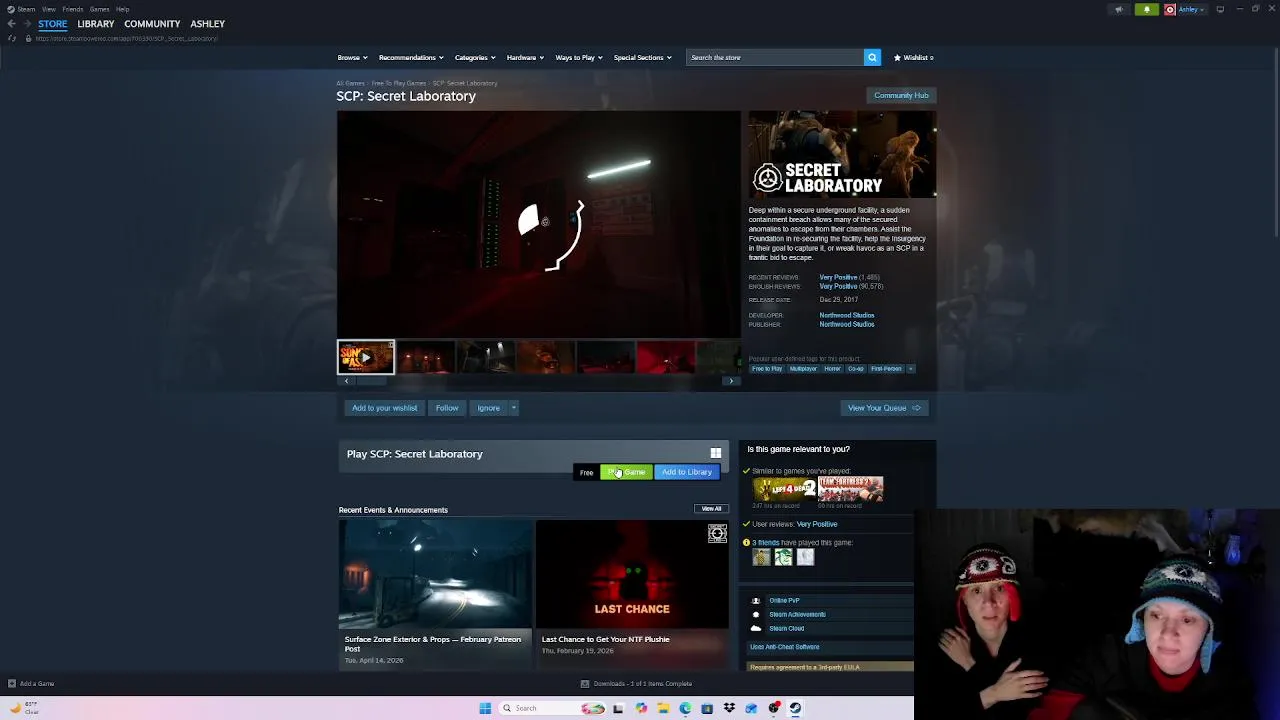
Task: Open the Very Positive recent reviews link
Action: (x=838, y=277)
